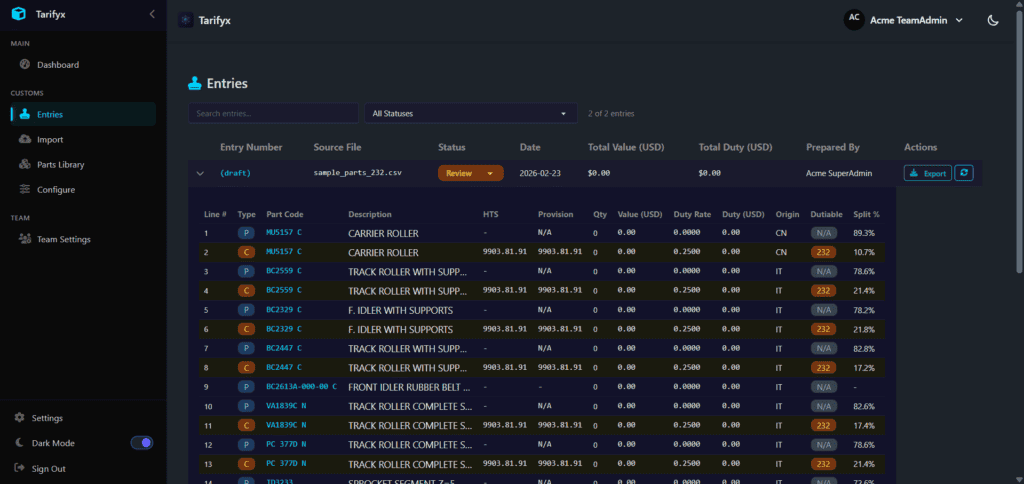Viewport: 1024px width, 484px height.
Task: Open Parts Library from the sidebar
Action: click(x=60, y=164)
